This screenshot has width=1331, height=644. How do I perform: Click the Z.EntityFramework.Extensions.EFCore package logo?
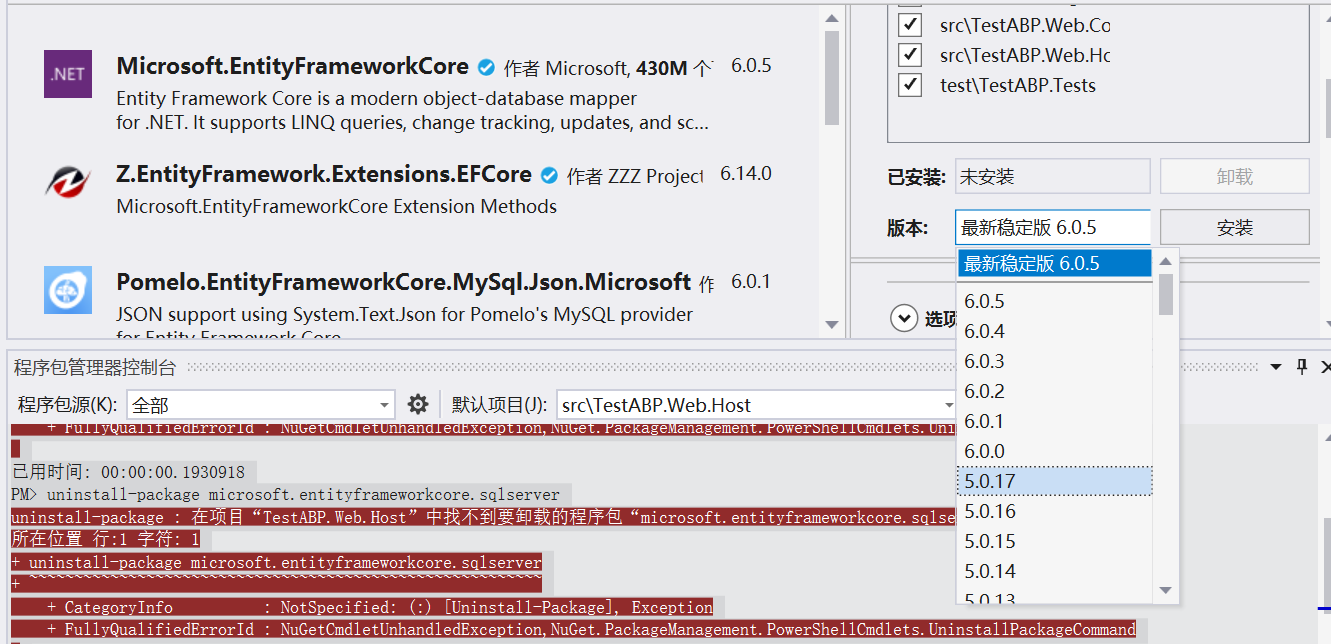point(68,181)
